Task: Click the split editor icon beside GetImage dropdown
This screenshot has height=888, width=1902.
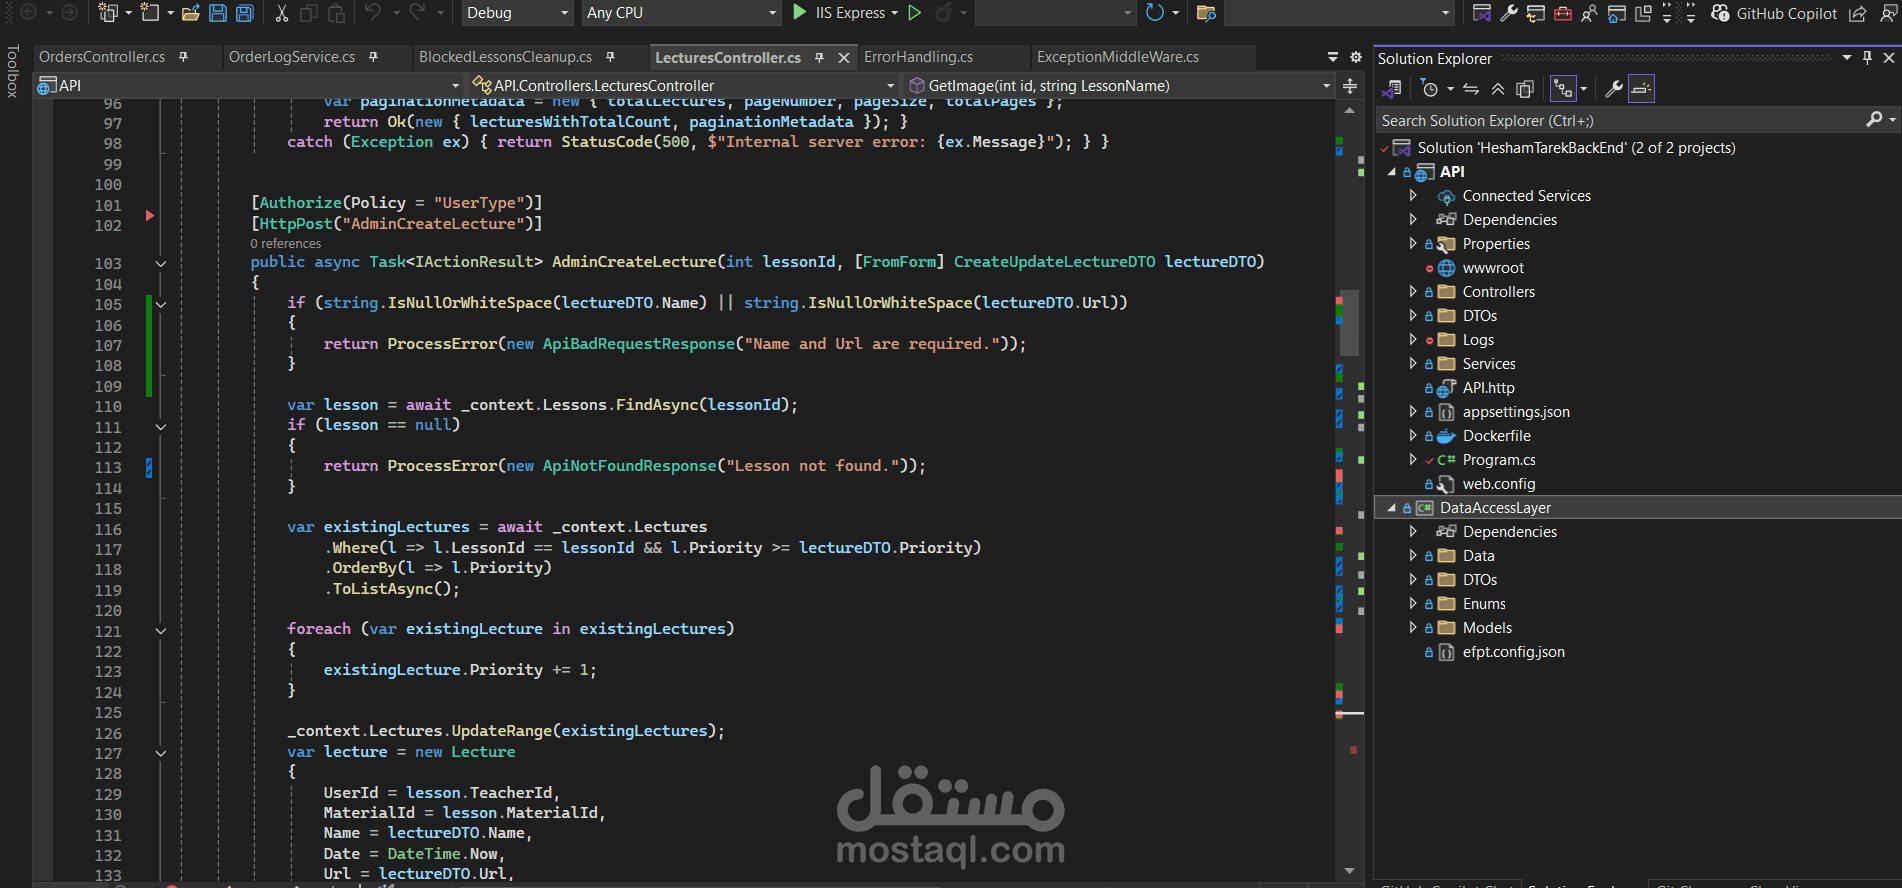Action: pyautogui.click(x=1350, y=86)
